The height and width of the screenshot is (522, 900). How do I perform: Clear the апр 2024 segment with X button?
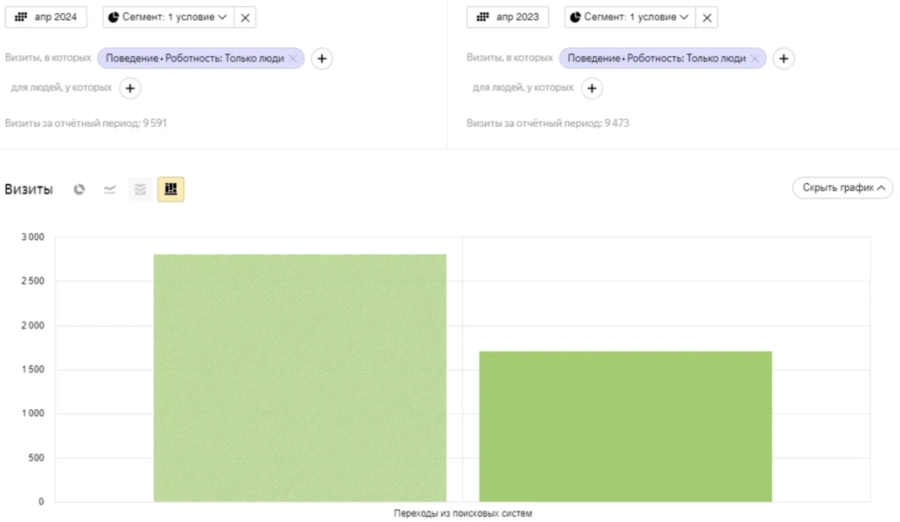pyautogui.click(x=245, y=17)
